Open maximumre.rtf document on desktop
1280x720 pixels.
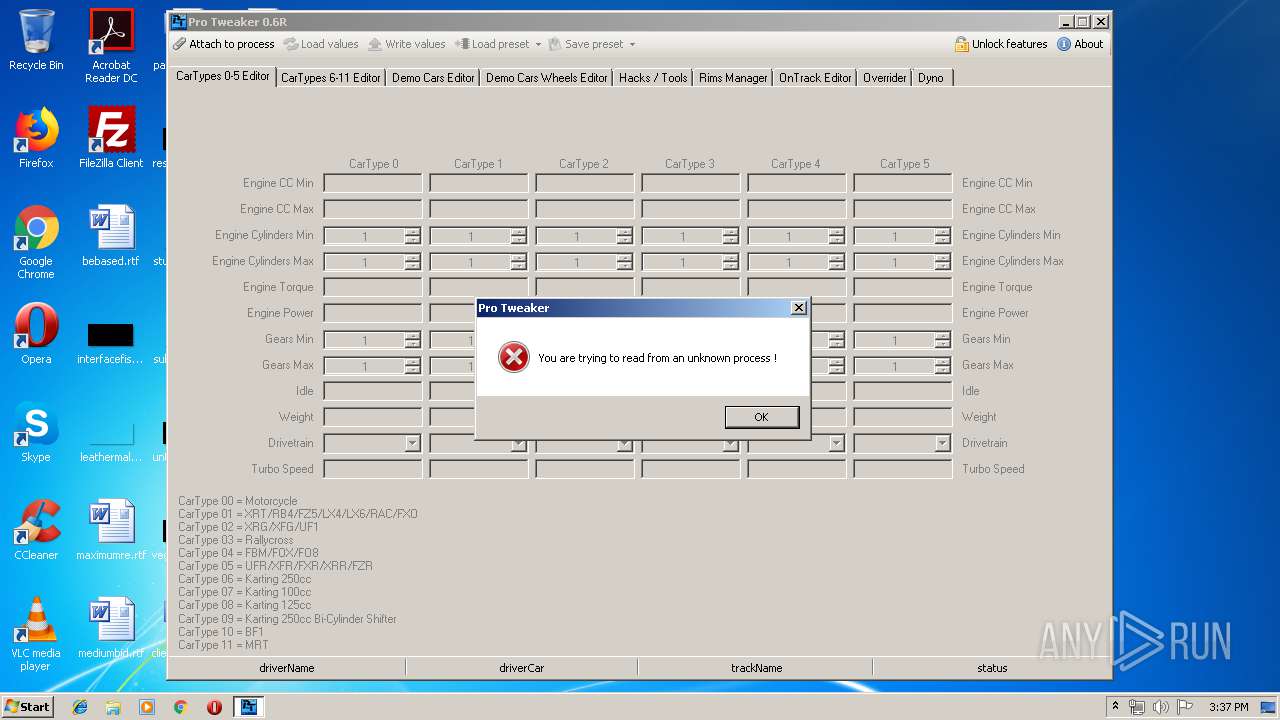coord(111,530)
